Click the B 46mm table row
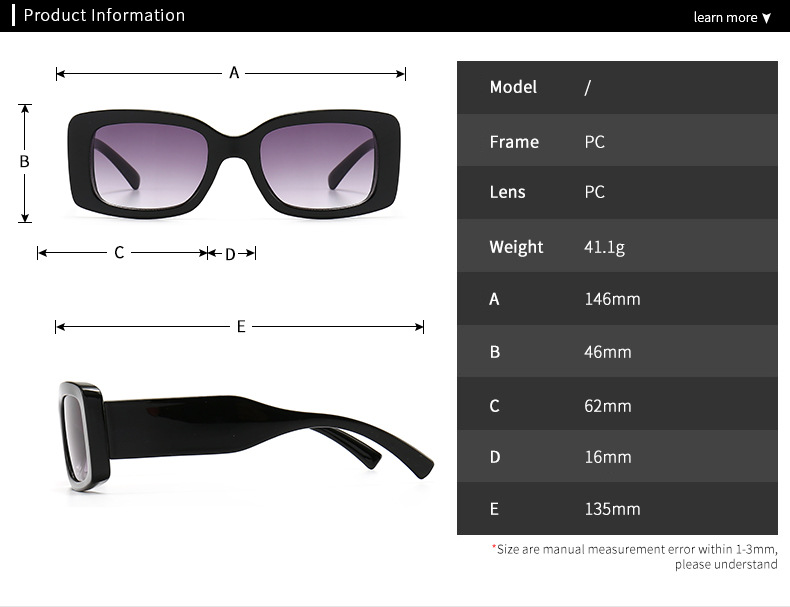The width and height of the screenshot is (790, 607). coord(617,351)
